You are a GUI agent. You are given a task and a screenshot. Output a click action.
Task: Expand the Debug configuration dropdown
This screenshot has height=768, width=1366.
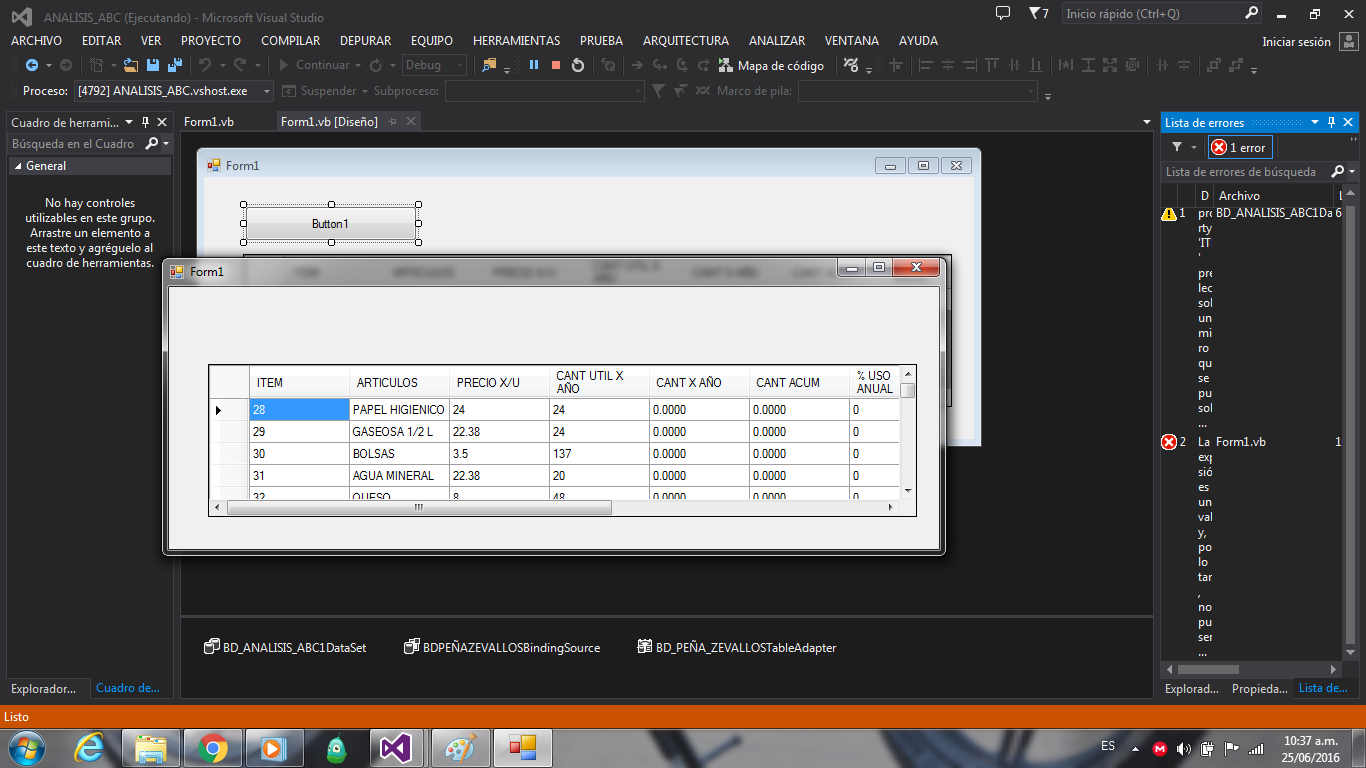click(459, 65)
